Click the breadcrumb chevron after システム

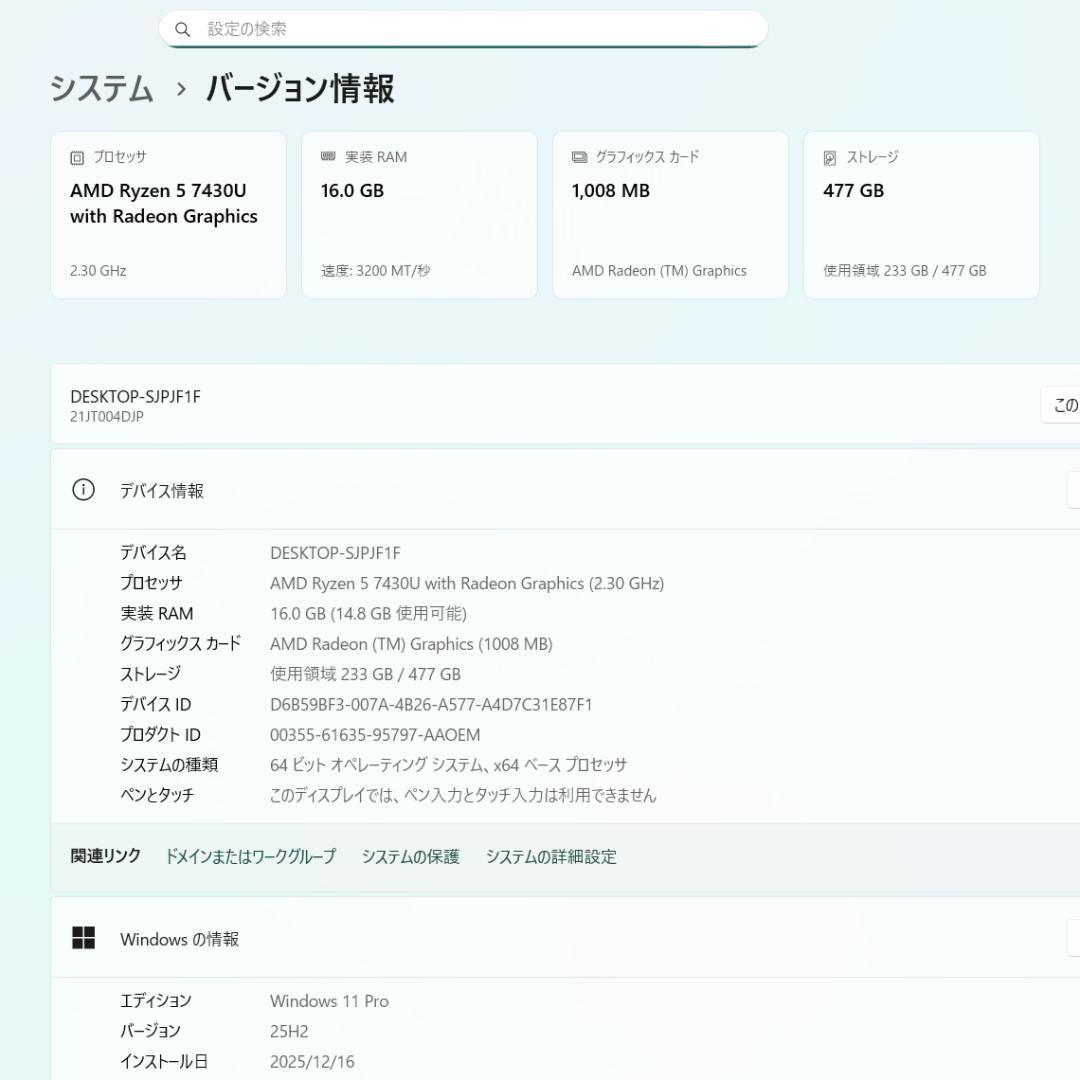click(x=181, y=89)
